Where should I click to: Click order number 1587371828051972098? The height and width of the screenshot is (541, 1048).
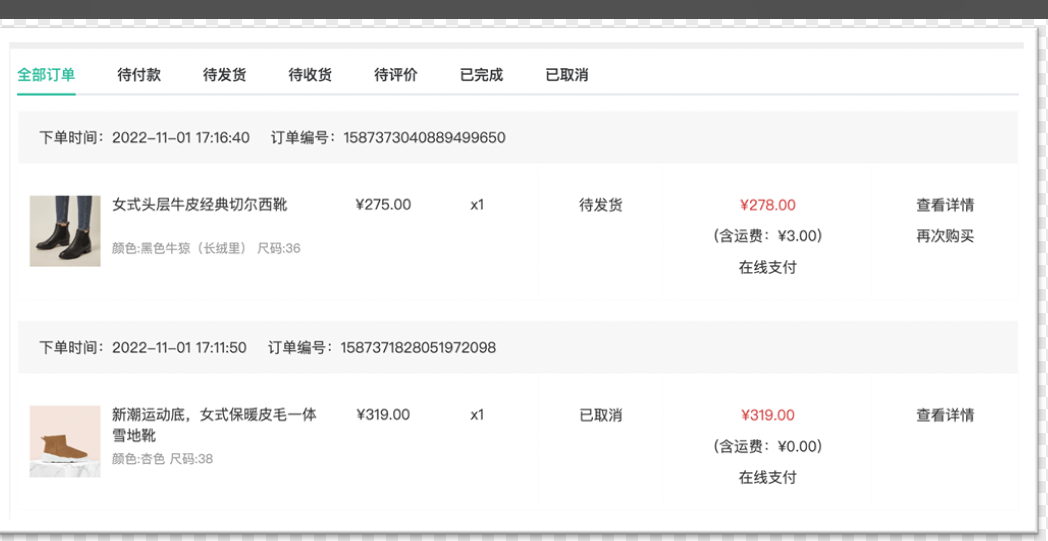[418, 348]
